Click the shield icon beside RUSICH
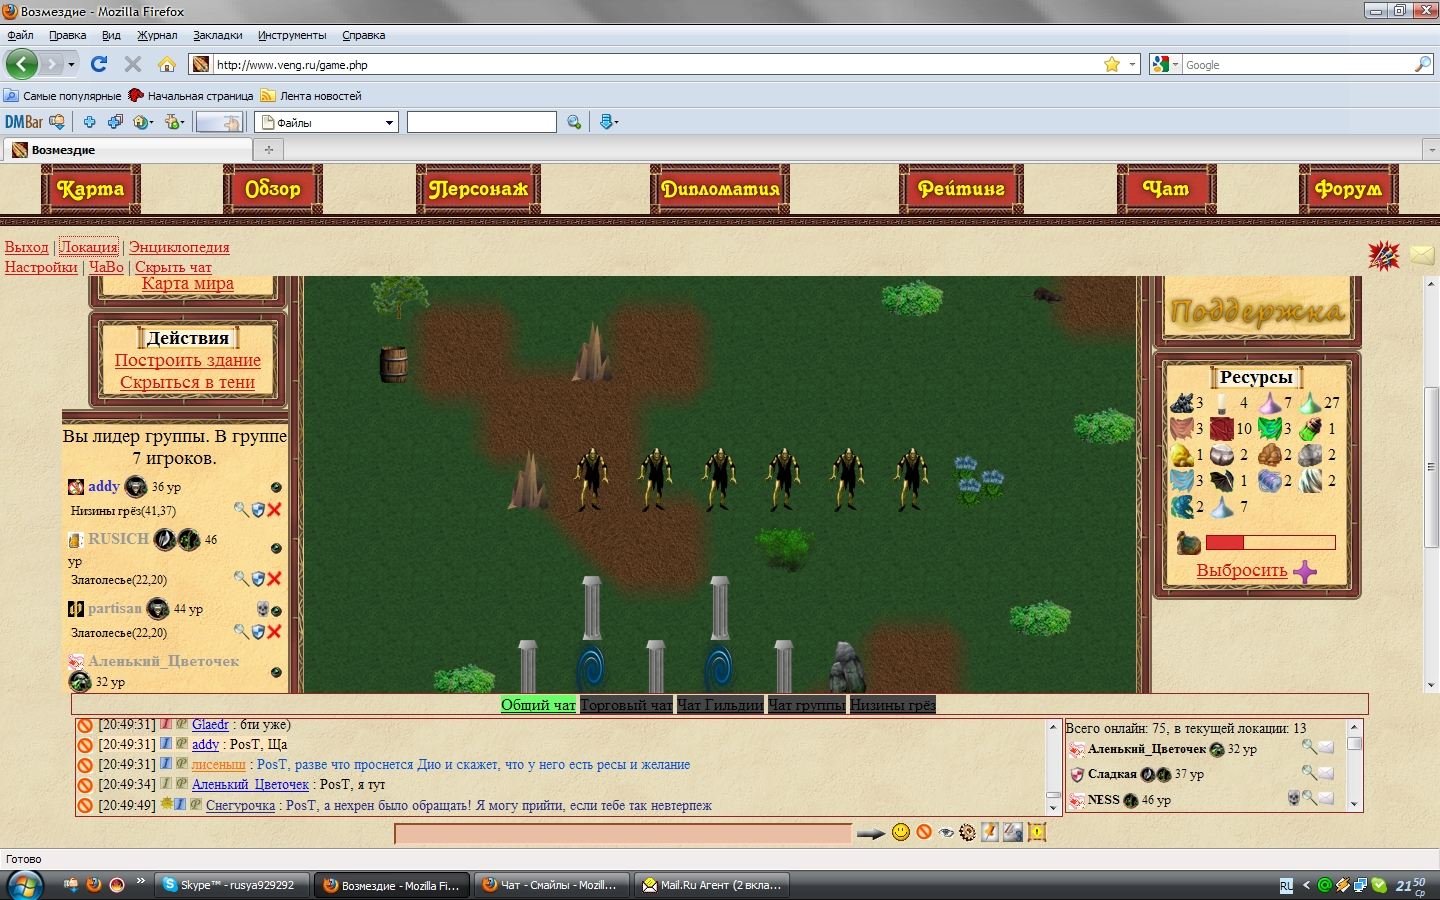 coord(258,578)
